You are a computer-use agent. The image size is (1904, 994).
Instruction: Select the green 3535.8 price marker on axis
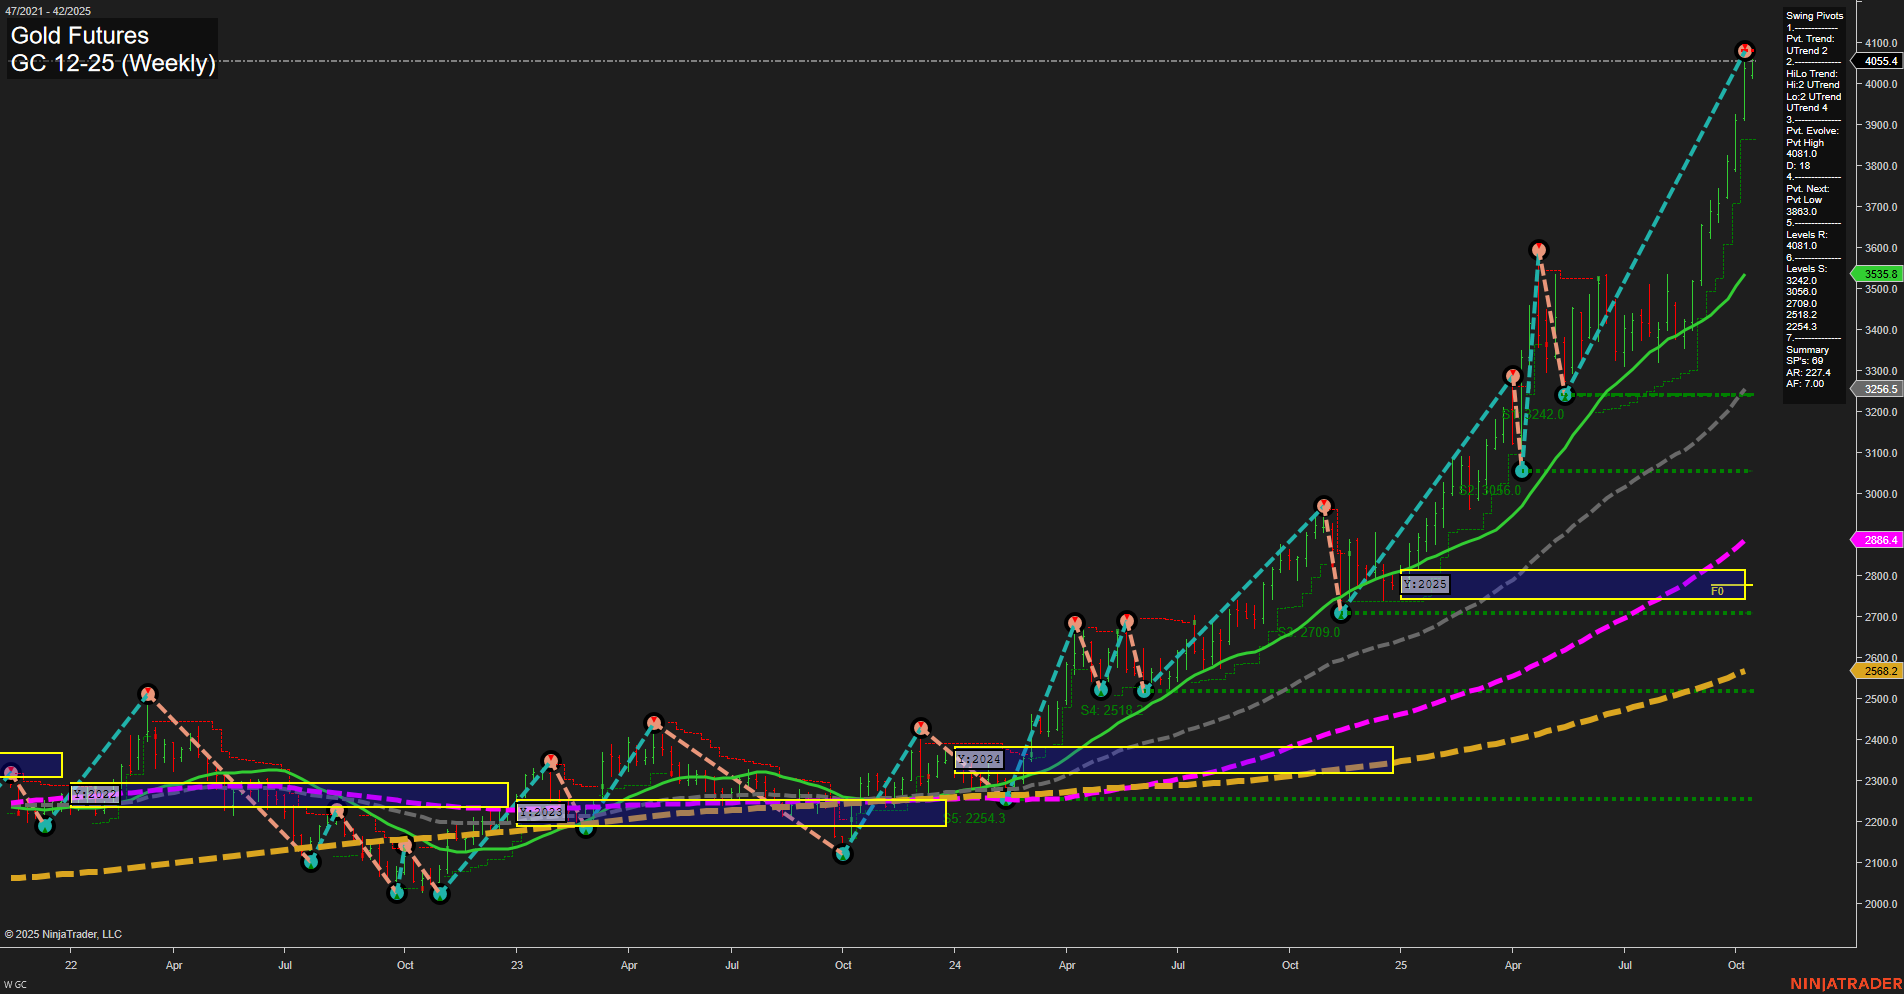1879,273
